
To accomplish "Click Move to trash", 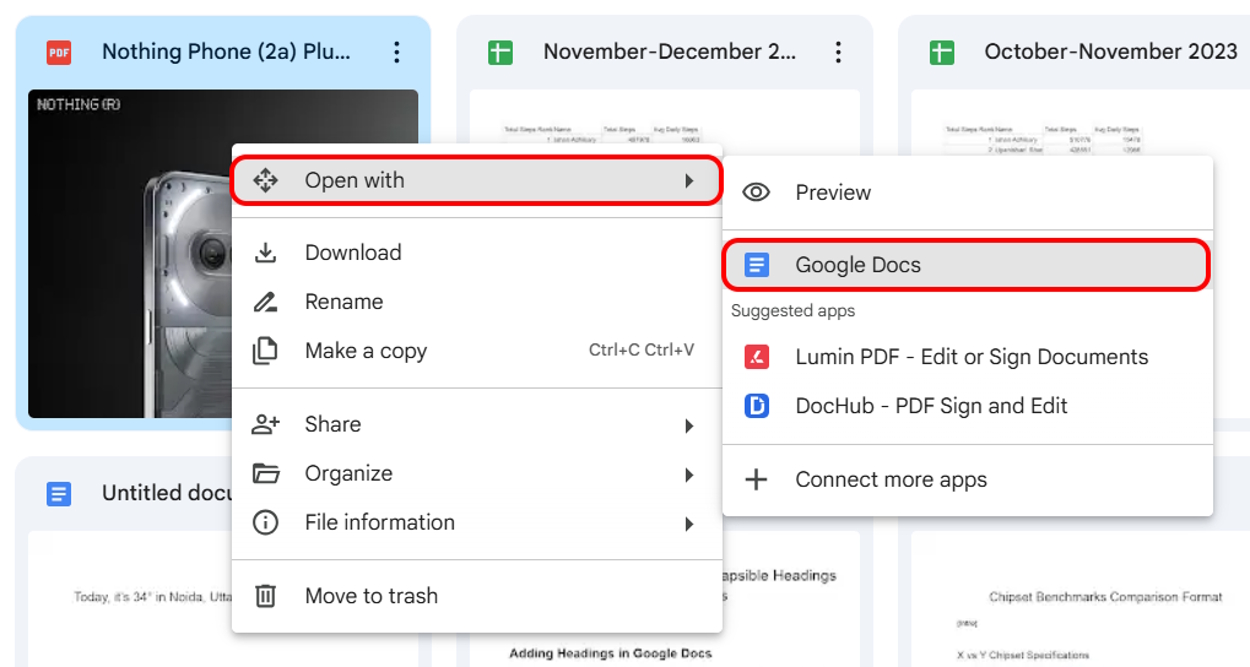I will tap(370, 596).
